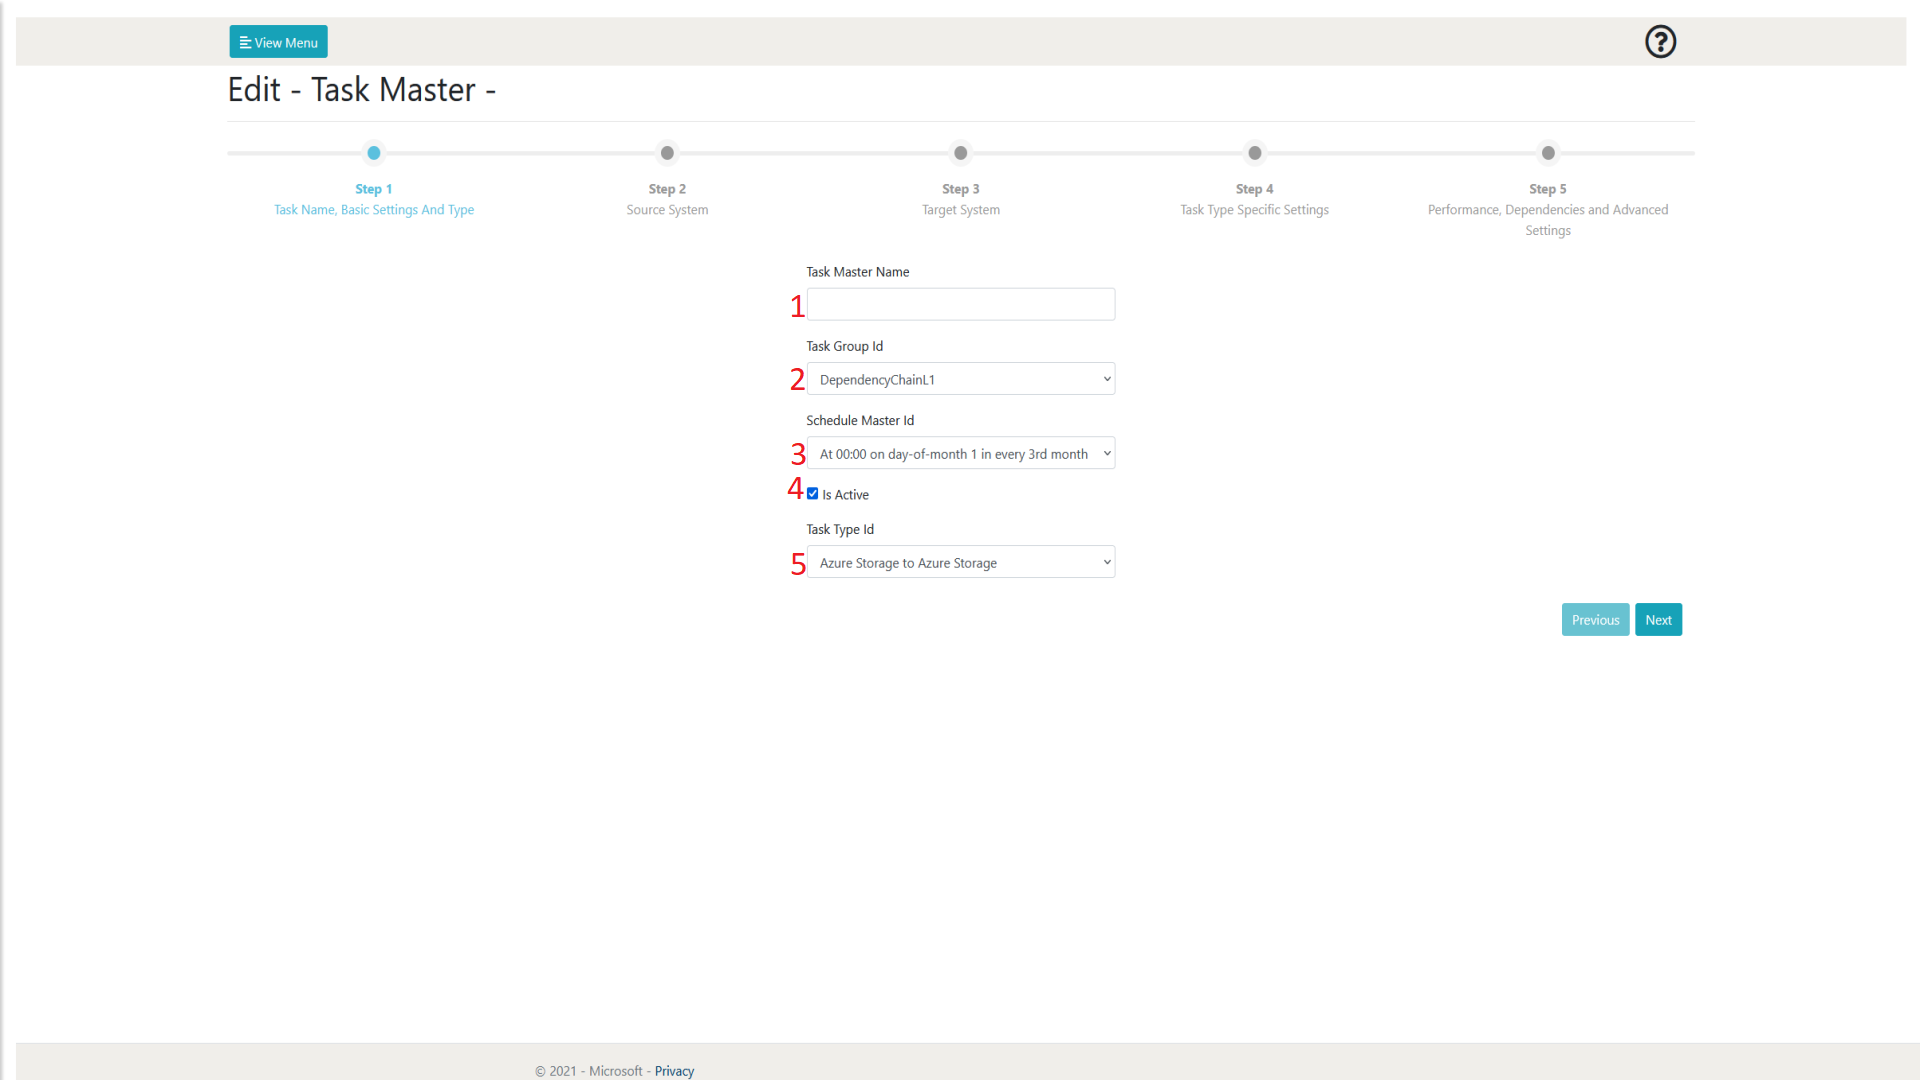Go to Step 2 Source System tab

point(667,200)
